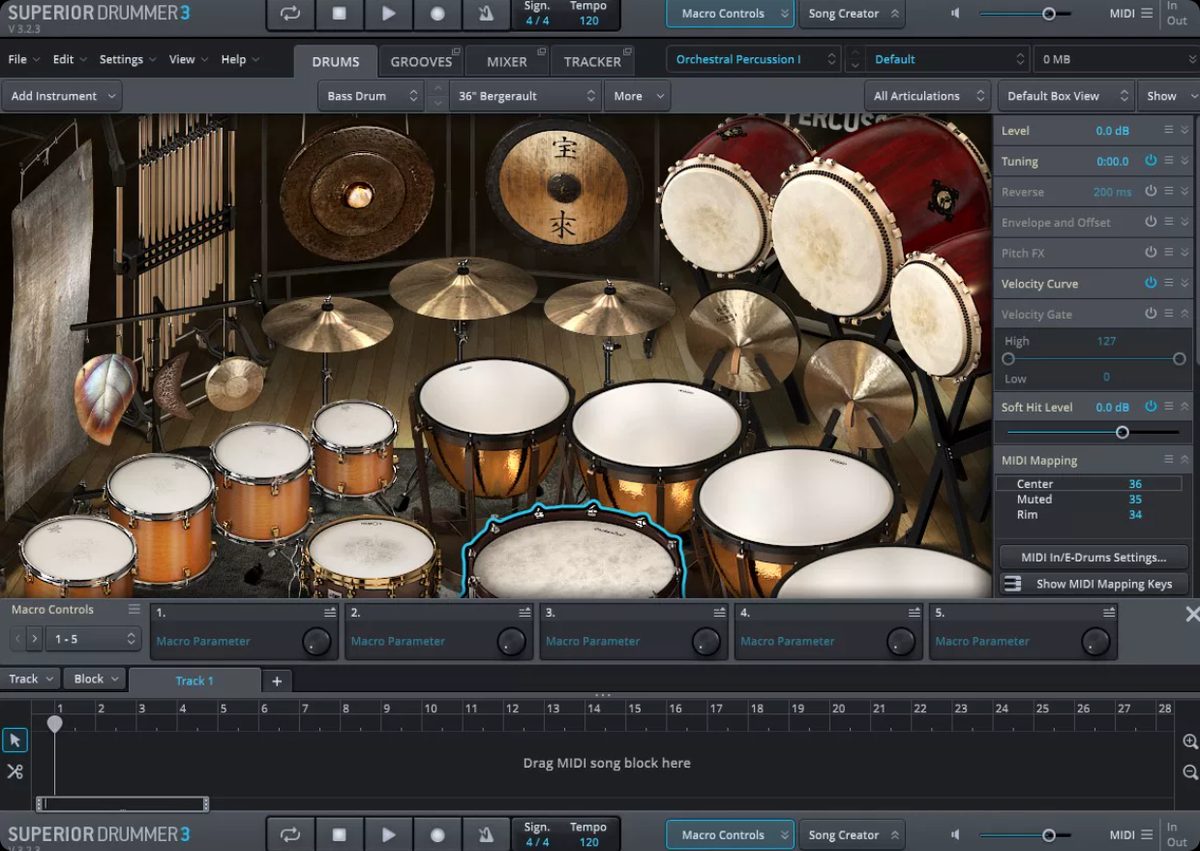Open the Track dropdown menu

[x=31, y=679]
